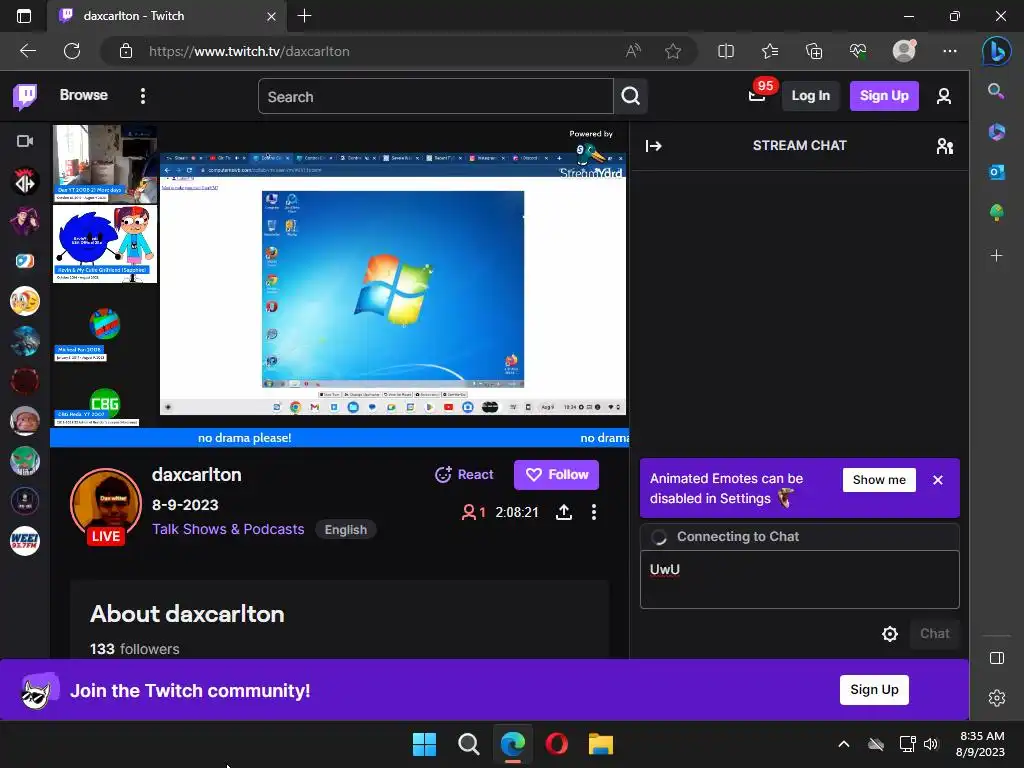Click the English language tag

(345, 530)
